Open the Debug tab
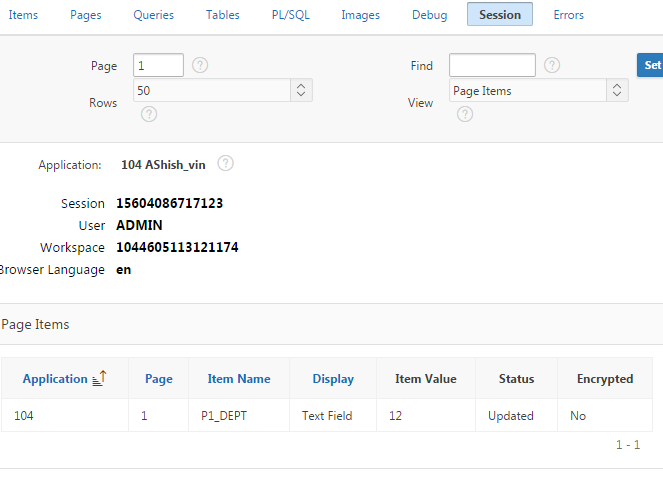The height and width of the screenshot is (486, 663). click(429, 15)
